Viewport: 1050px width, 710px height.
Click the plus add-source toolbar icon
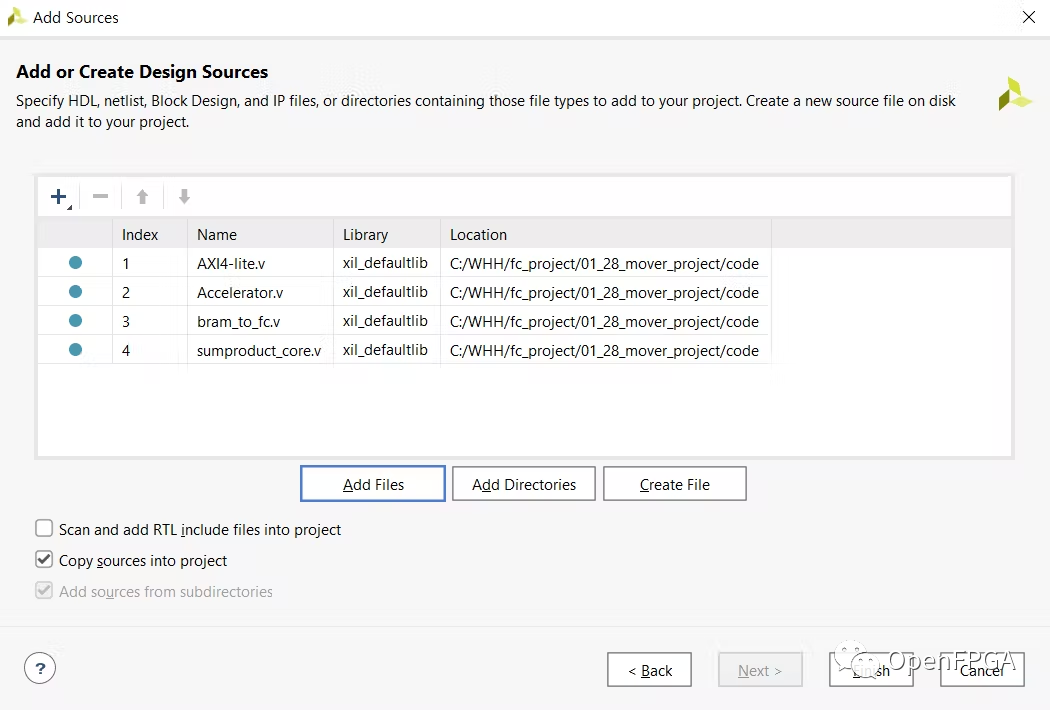click(x=59, y=197)
